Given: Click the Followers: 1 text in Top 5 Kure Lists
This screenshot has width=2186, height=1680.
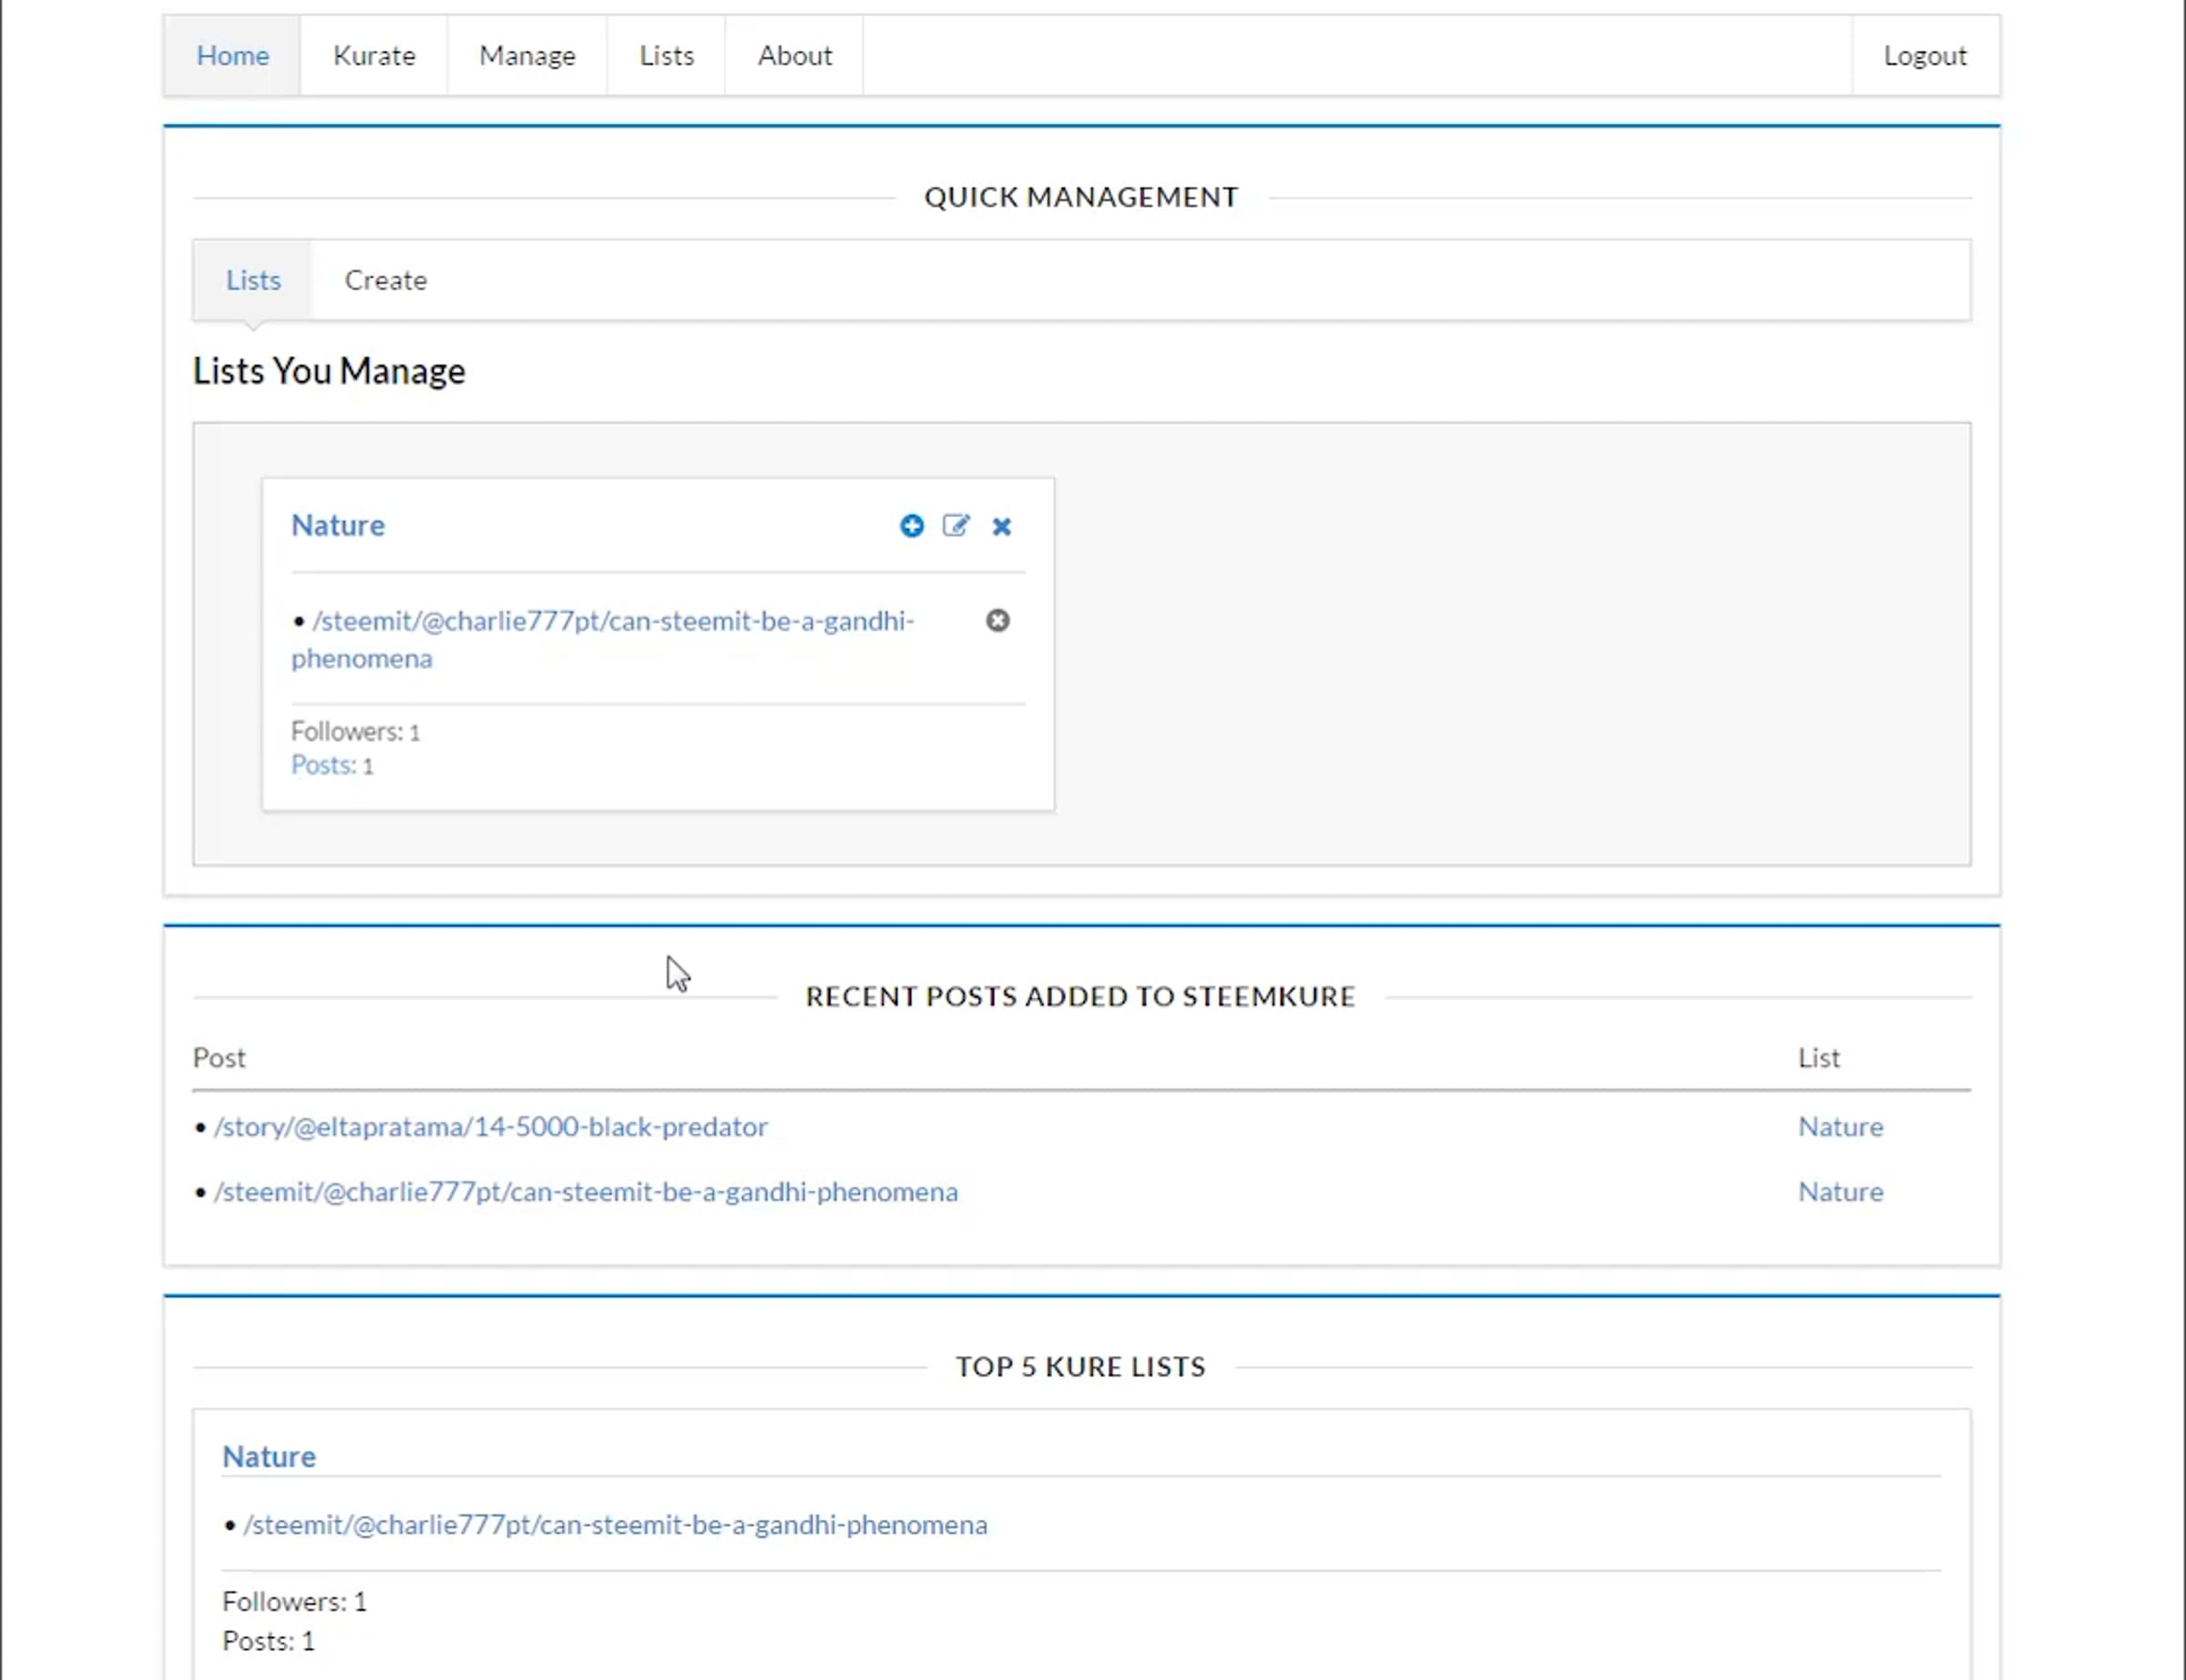Looking at the screenshot, I should pyautogui.click(x=294, y=1602).
